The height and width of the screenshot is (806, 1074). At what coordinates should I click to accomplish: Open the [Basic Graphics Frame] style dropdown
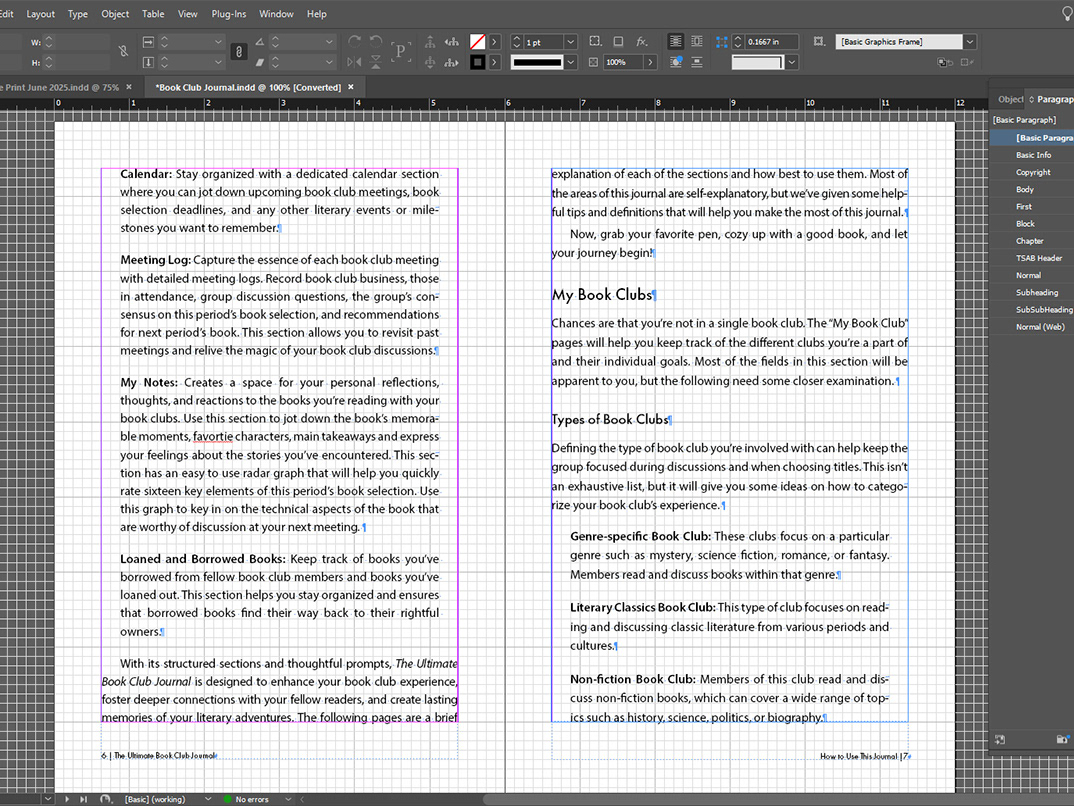[x=970, y=42]
